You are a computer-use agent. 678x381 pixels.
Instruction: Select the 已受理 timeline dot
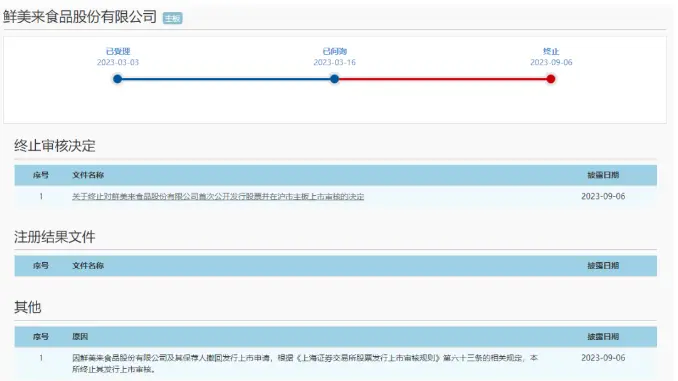(x=118, y=79)
